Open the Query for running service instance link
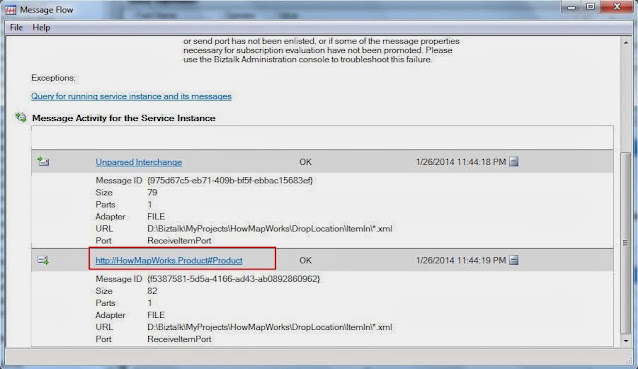This screenshot has width=638, height=369. click(x=131, y=96)
